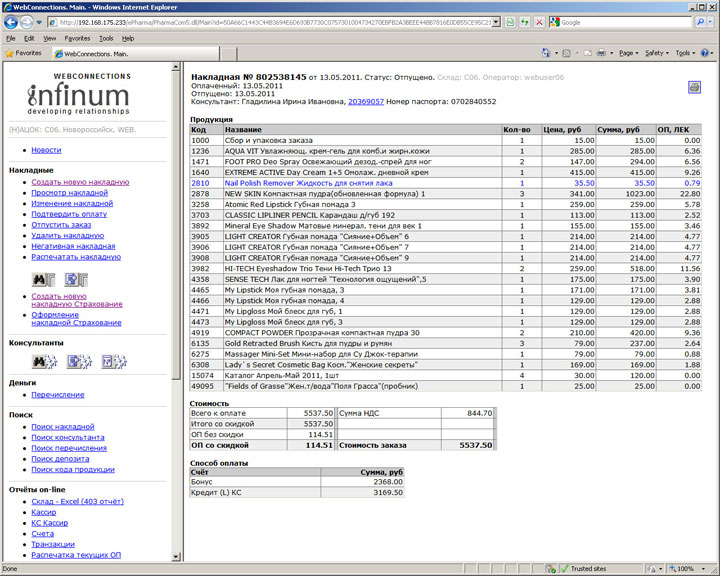Expand the address bar URL dropdown

click(496, 22)
